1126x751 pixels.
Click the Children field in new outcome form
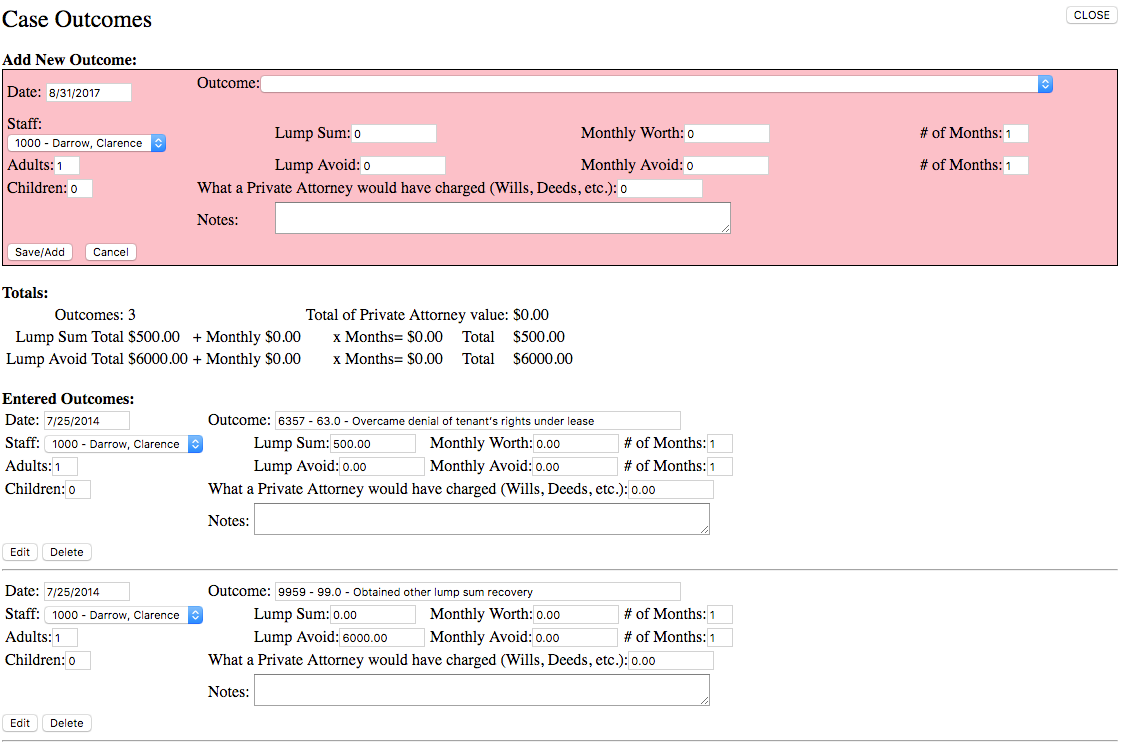[x=80, y=189]
